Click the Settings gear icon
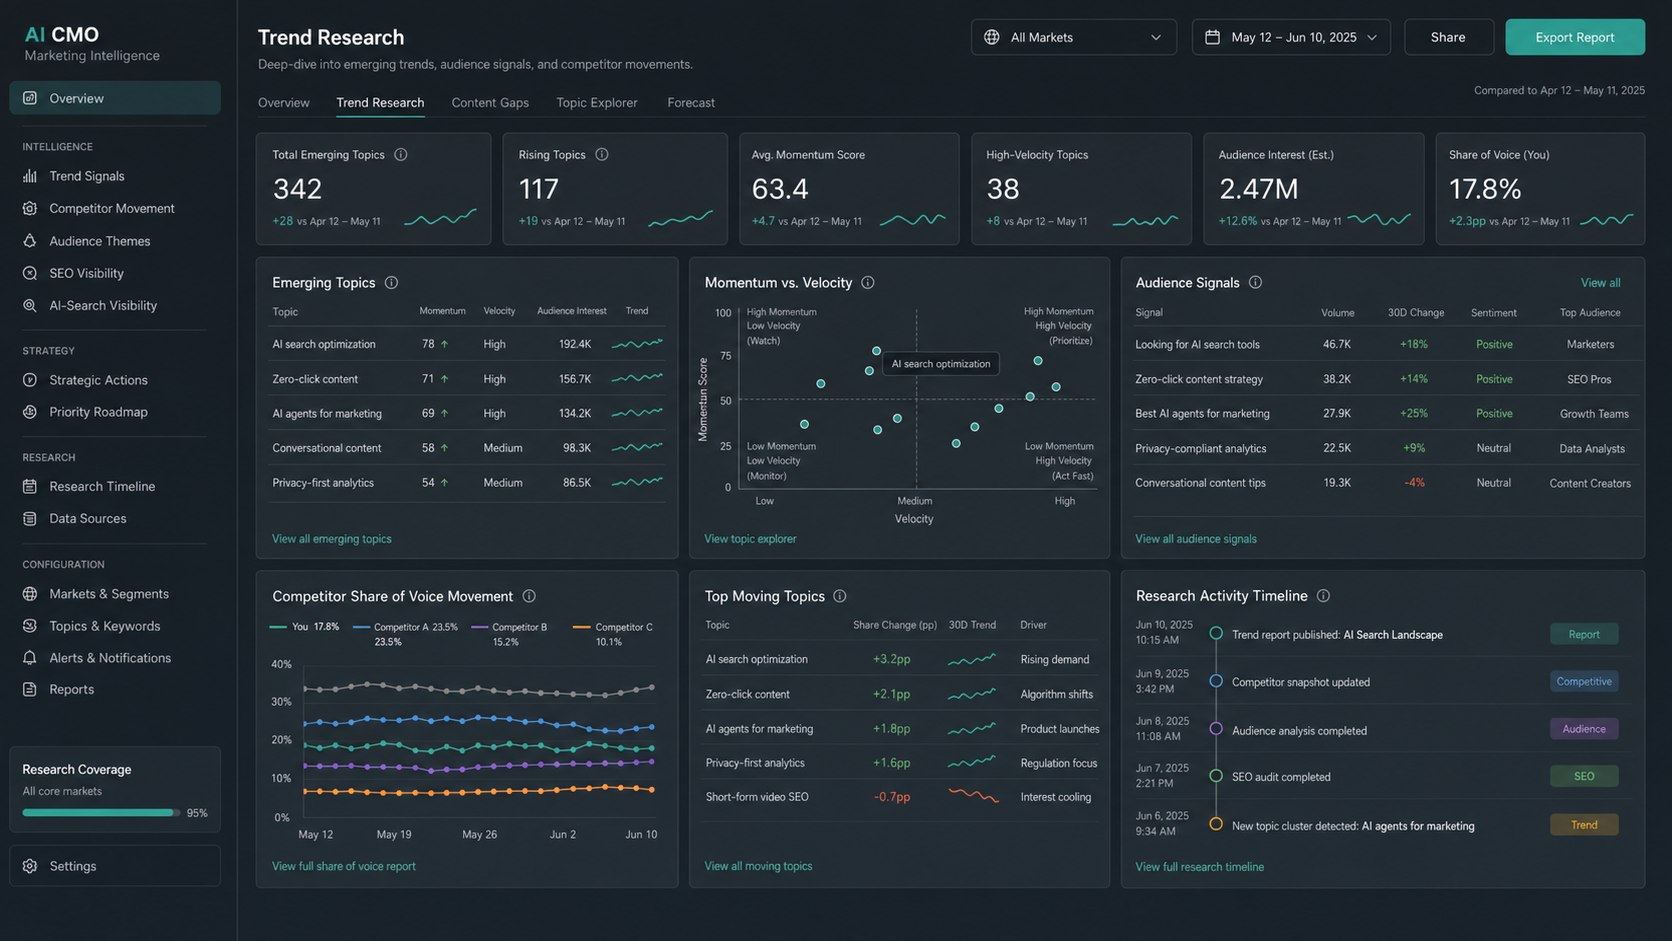The image size is (1672, 941). pyautogui.click(x=30, y=866)
